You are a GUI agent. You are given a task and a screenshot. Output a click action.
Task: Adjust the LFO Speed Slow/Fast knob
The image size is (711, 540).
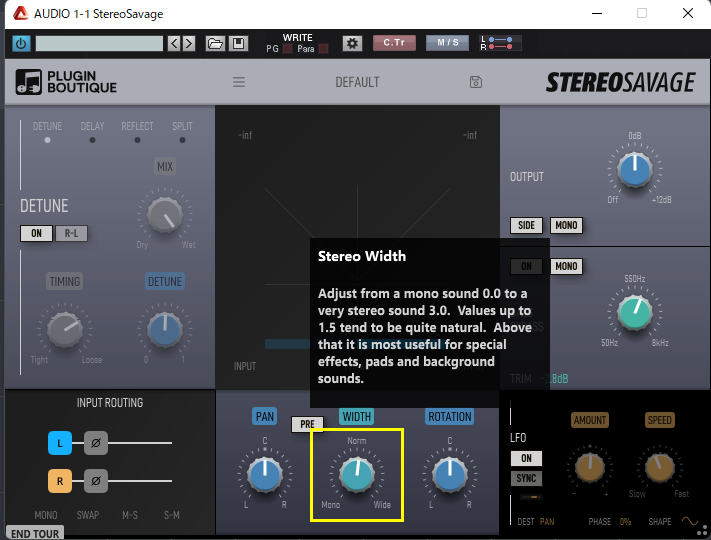(x=660, y=467)
